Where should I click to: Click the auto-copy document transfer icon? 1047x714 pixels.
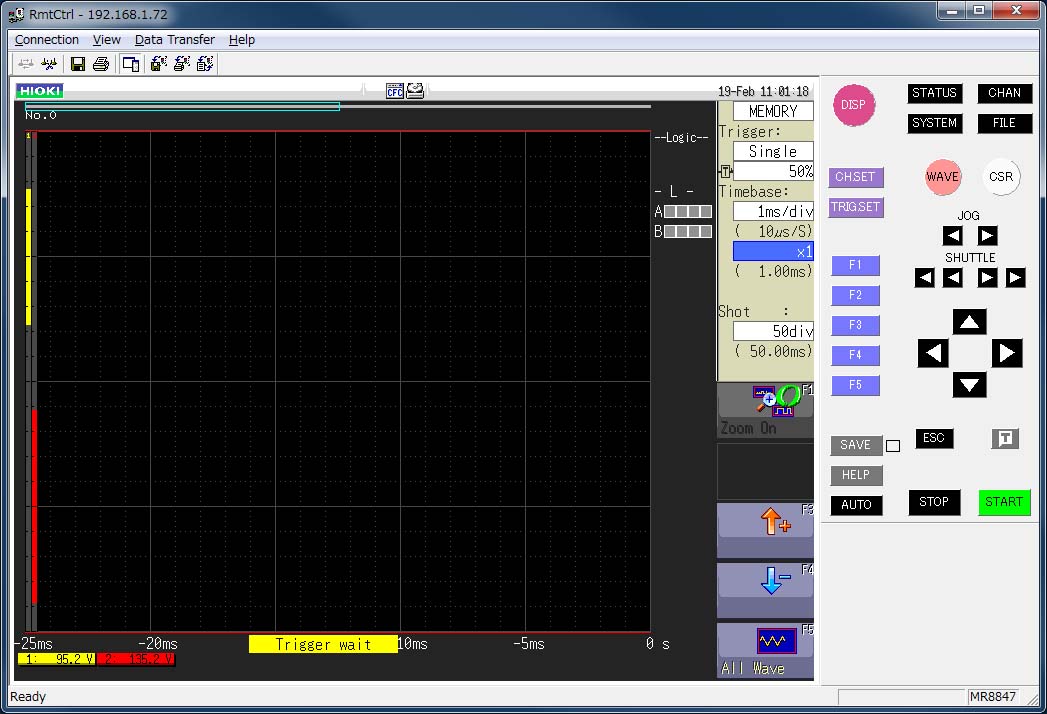[205, 63]
